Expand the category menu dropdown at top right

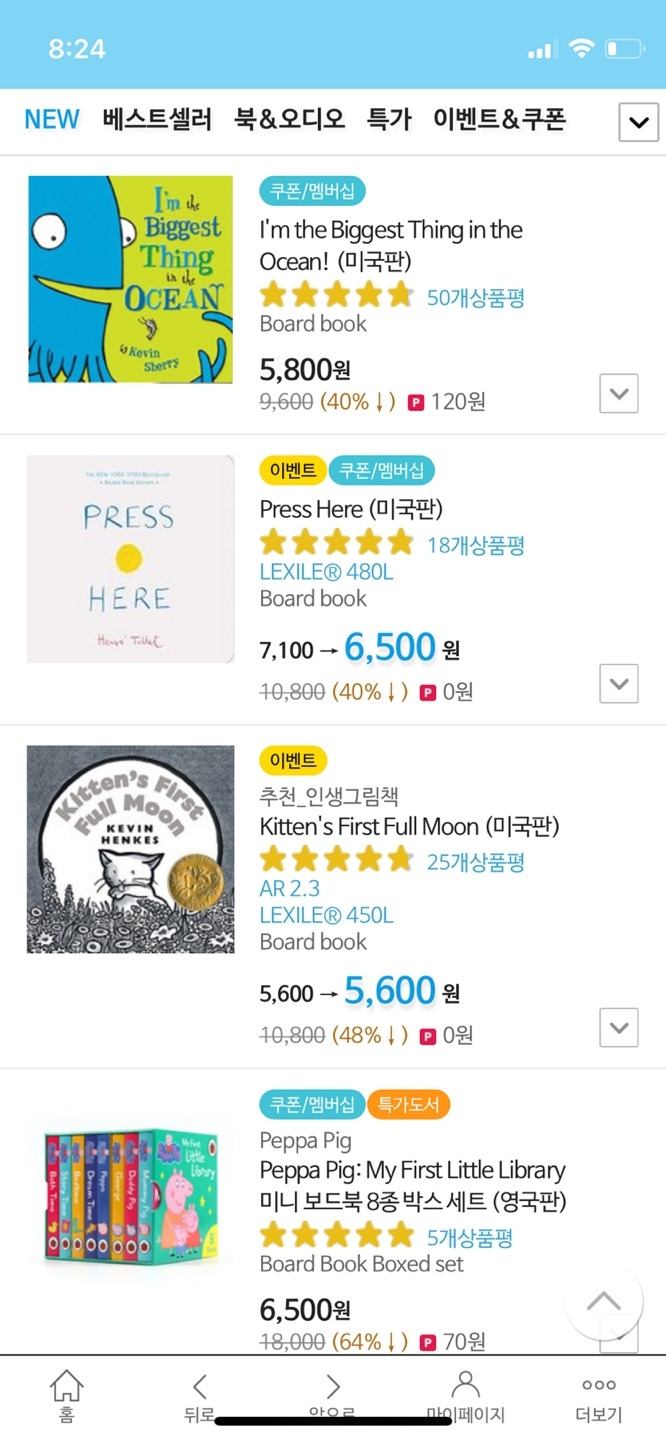coord(638,123)
